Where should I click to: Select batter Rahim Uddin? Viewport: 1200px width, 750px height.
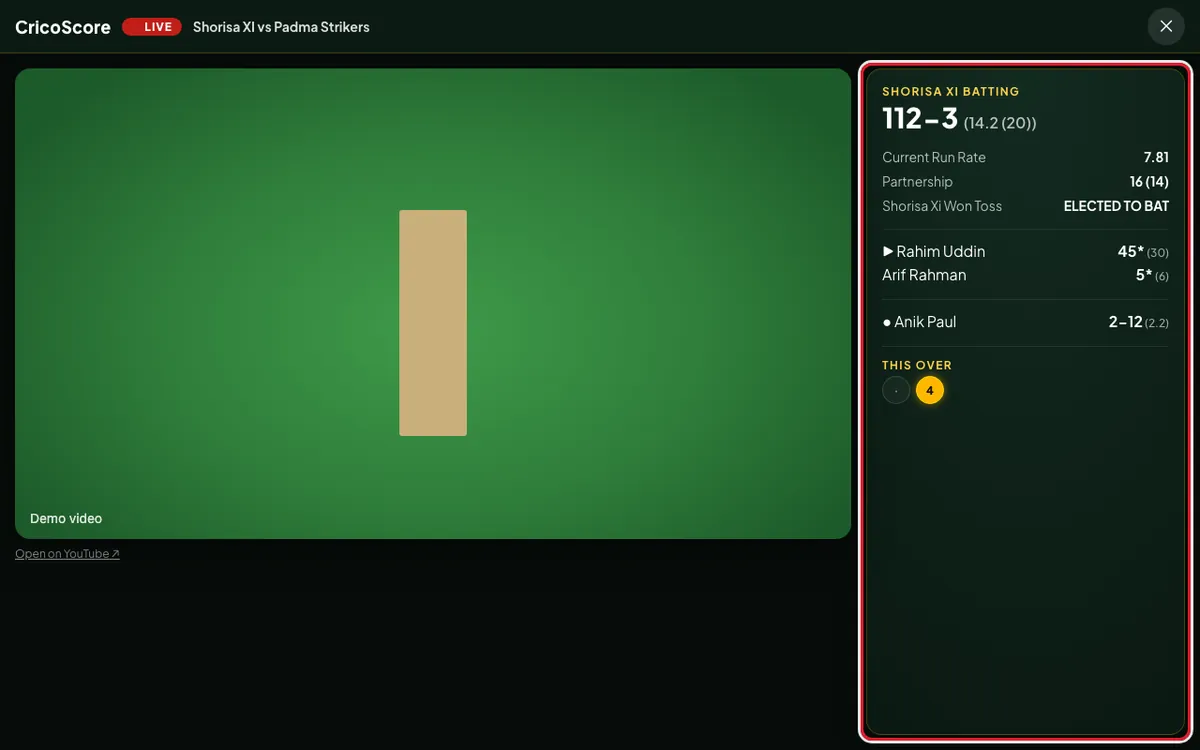pos(941,251)
